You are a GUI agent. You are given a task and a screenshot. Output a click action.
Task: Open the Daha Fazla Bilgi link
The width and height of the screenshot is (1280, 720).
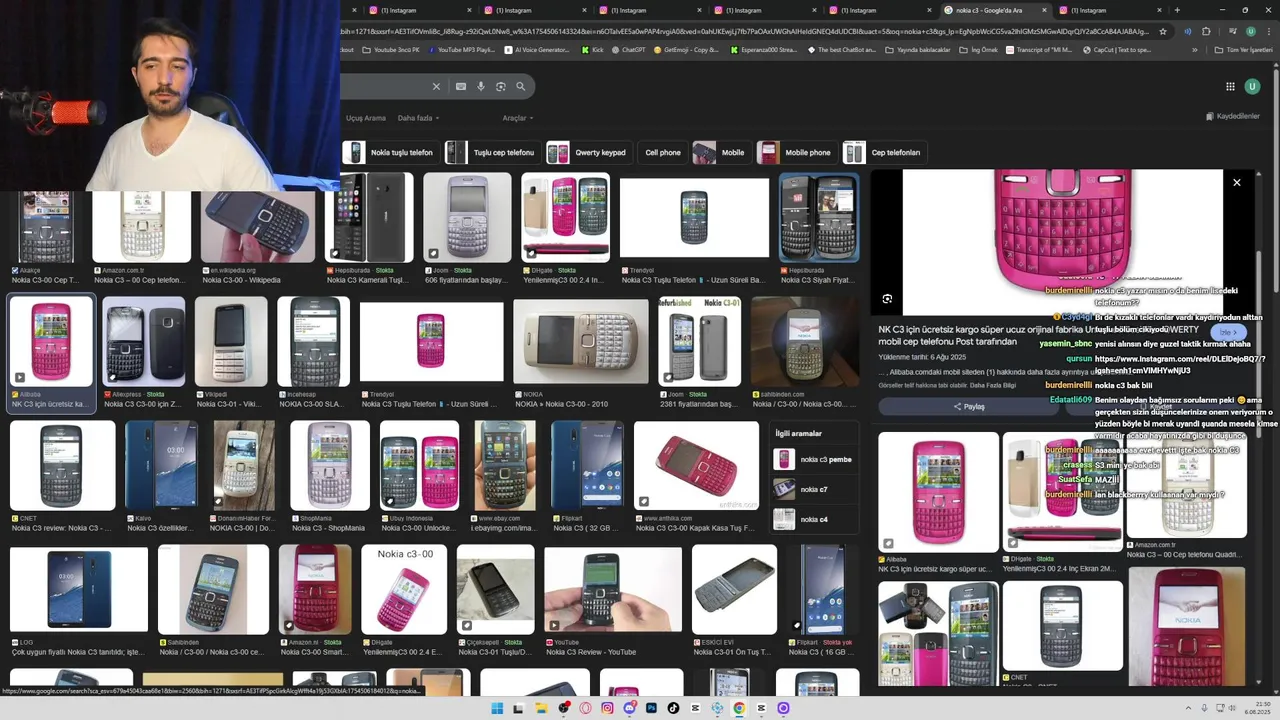click(992, 385)
